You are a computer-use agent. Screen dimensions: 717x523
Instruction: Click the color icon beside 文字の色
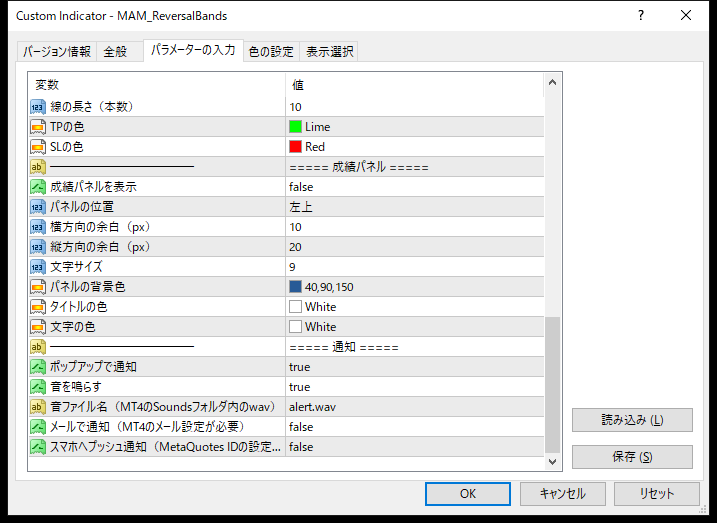click(38, 327)
